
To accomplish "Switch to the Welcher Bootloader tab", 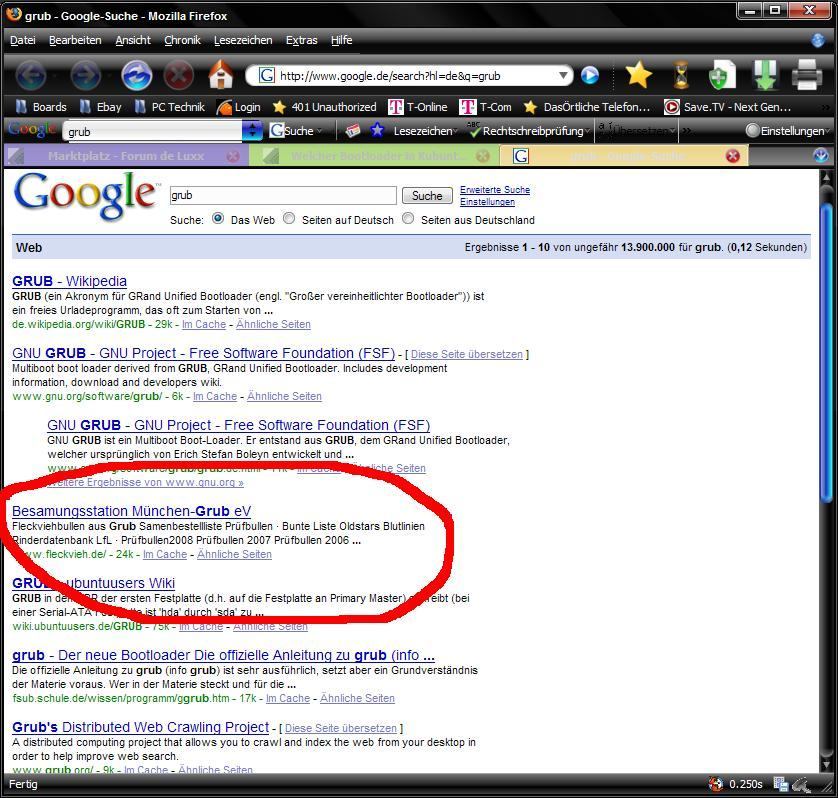I will [x=374, y=156].
